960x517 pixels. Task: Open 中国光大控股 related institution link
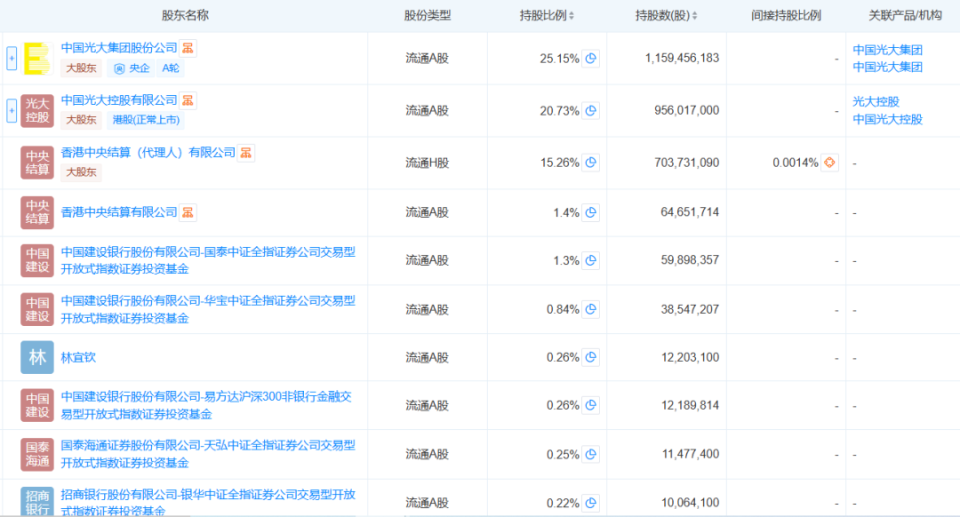(888, 119)
